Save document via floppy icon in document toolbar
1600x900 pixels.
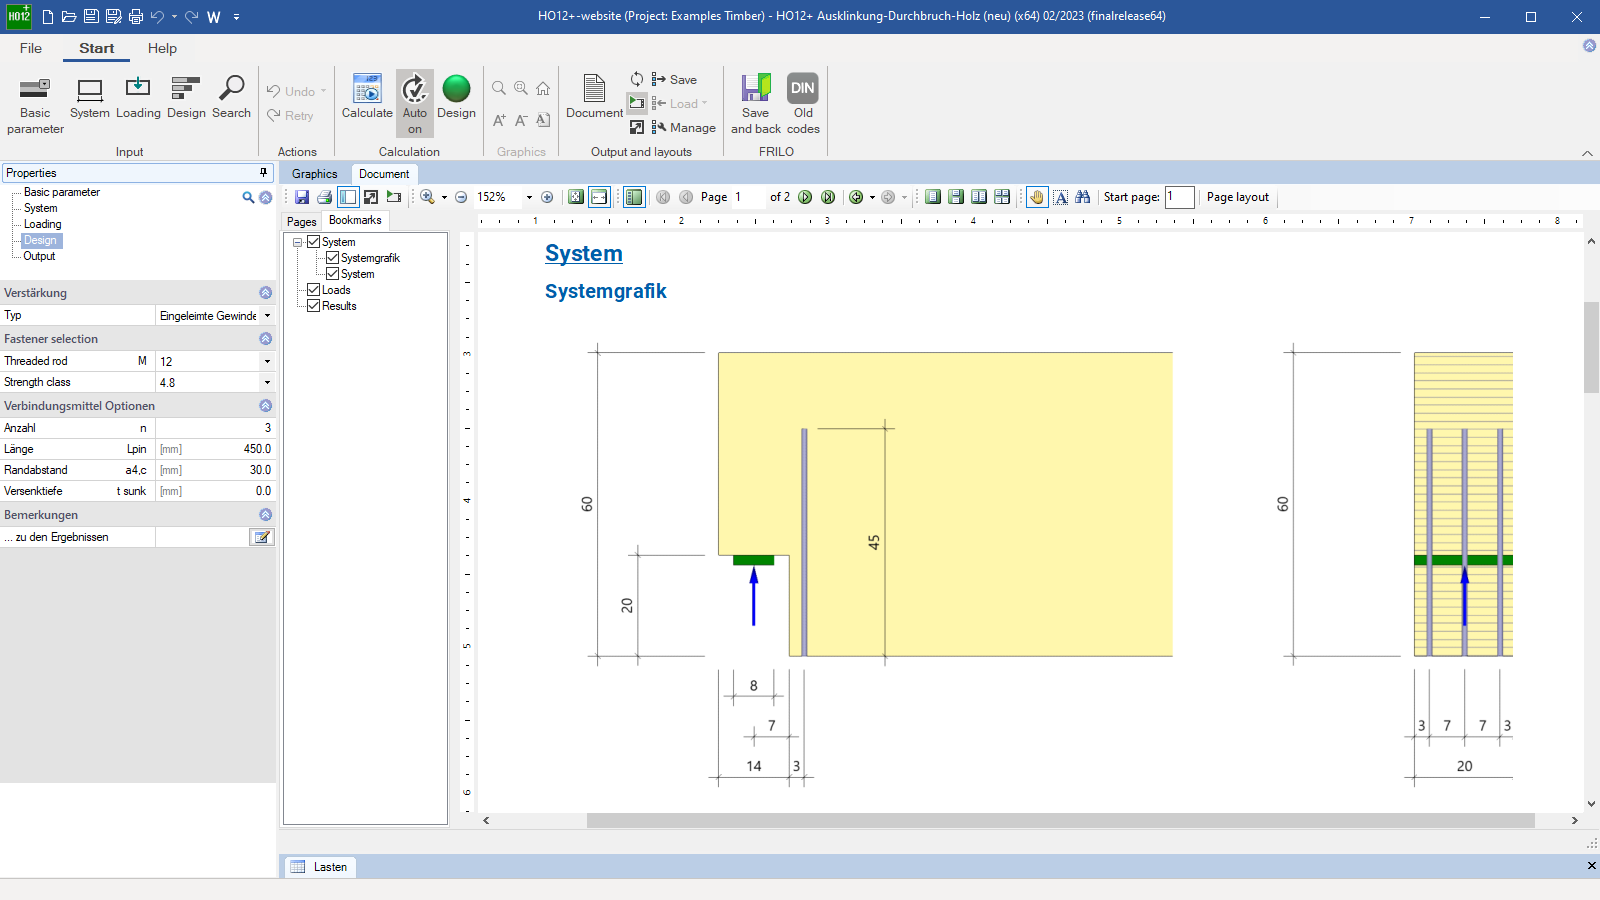point(301,197)
